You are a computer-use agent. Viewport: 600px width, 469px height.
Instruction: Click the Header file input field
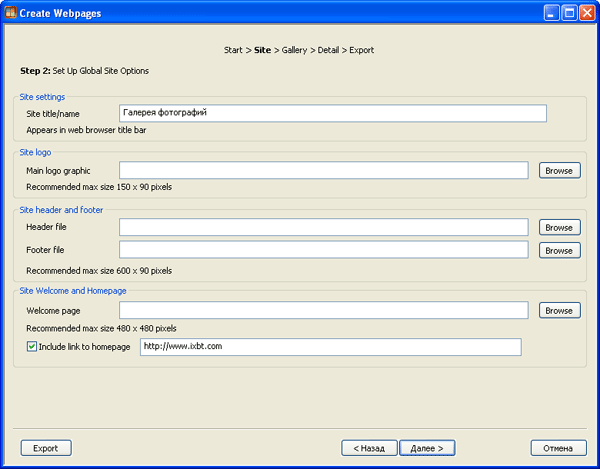click(x=324, y=227)
